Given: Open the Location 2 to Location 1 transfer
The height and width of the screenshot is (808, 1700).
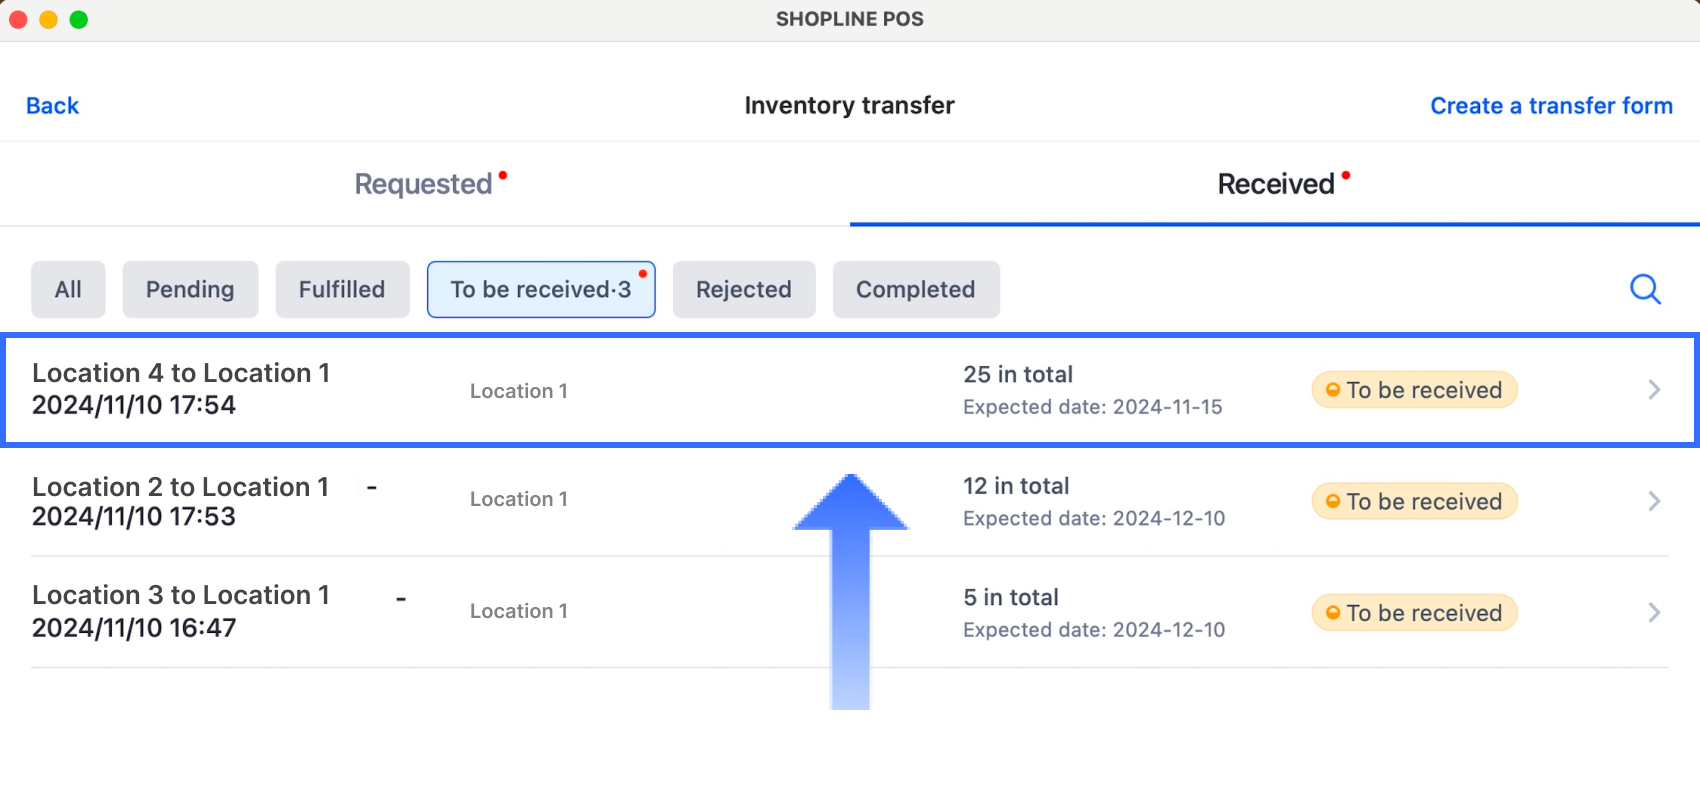Looking at the screenshot, I should coord(181,501).
